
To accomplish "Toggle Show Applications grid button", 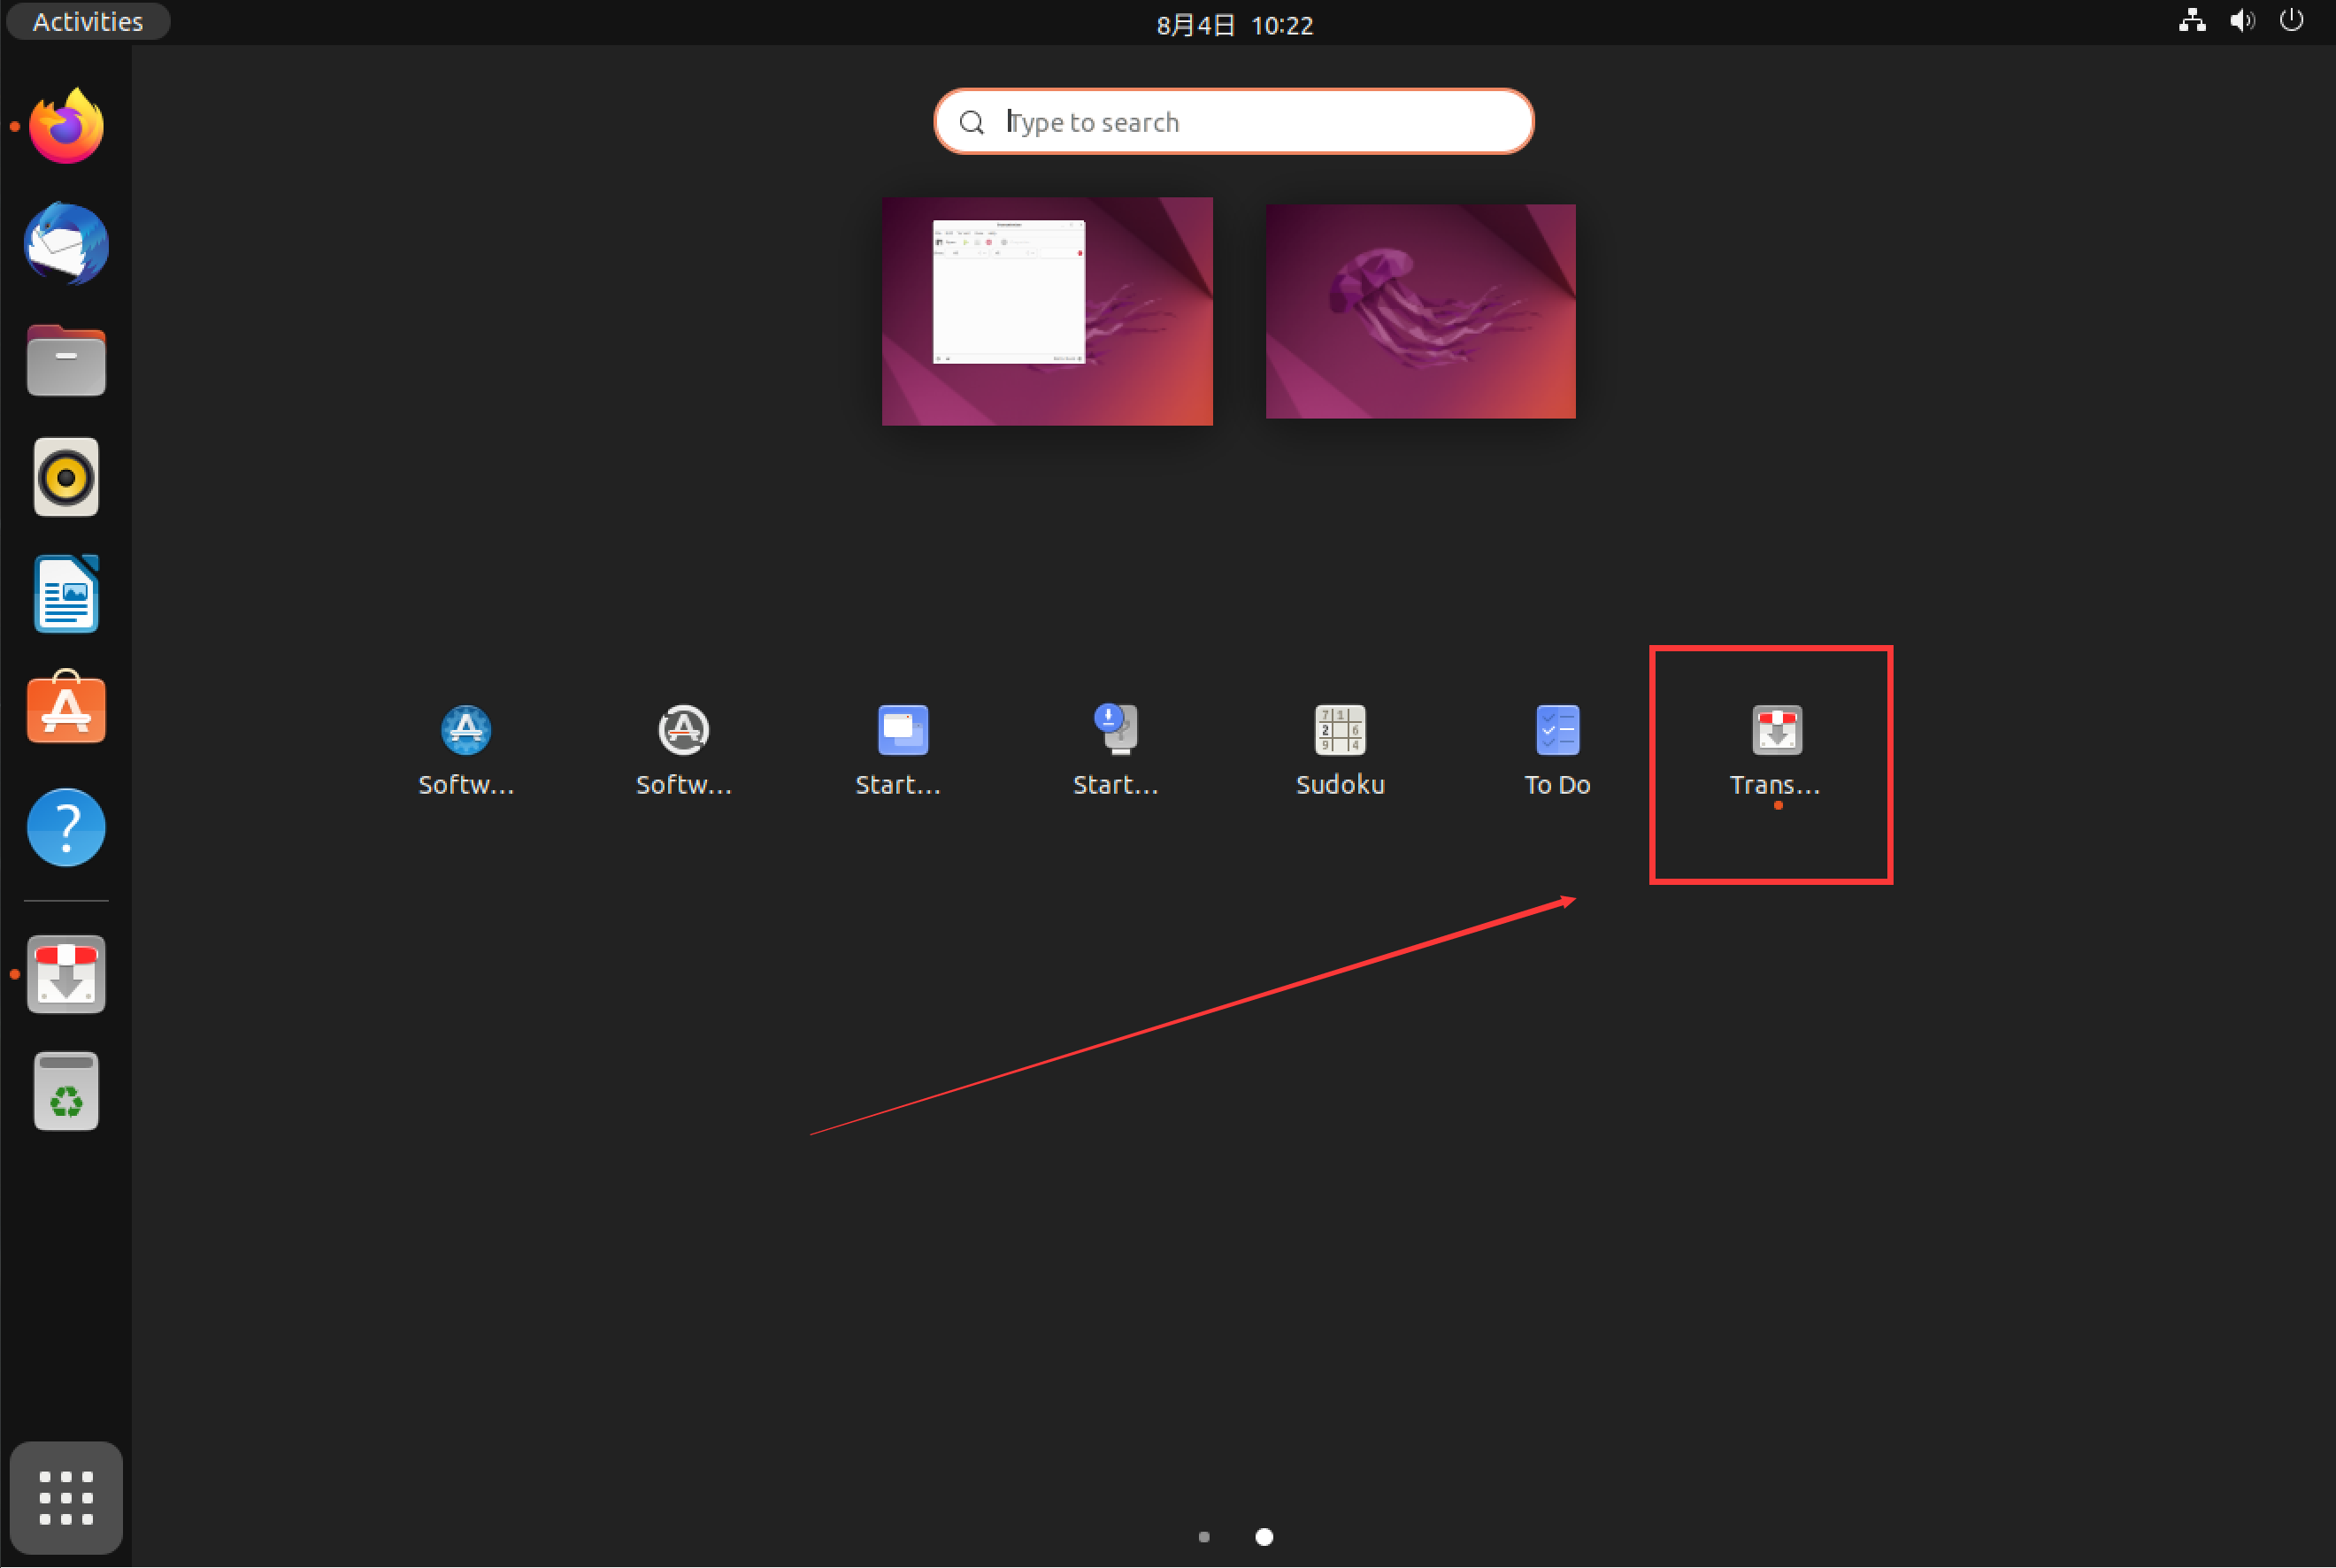I will (x=66, y=1497).
